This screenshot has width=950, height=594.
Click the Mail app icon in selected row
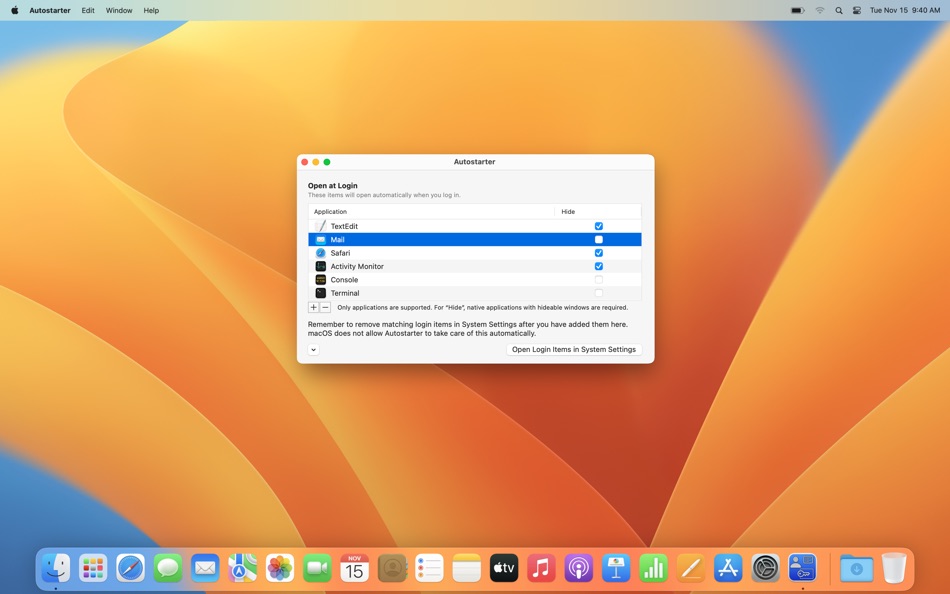[x=321, y=239]
